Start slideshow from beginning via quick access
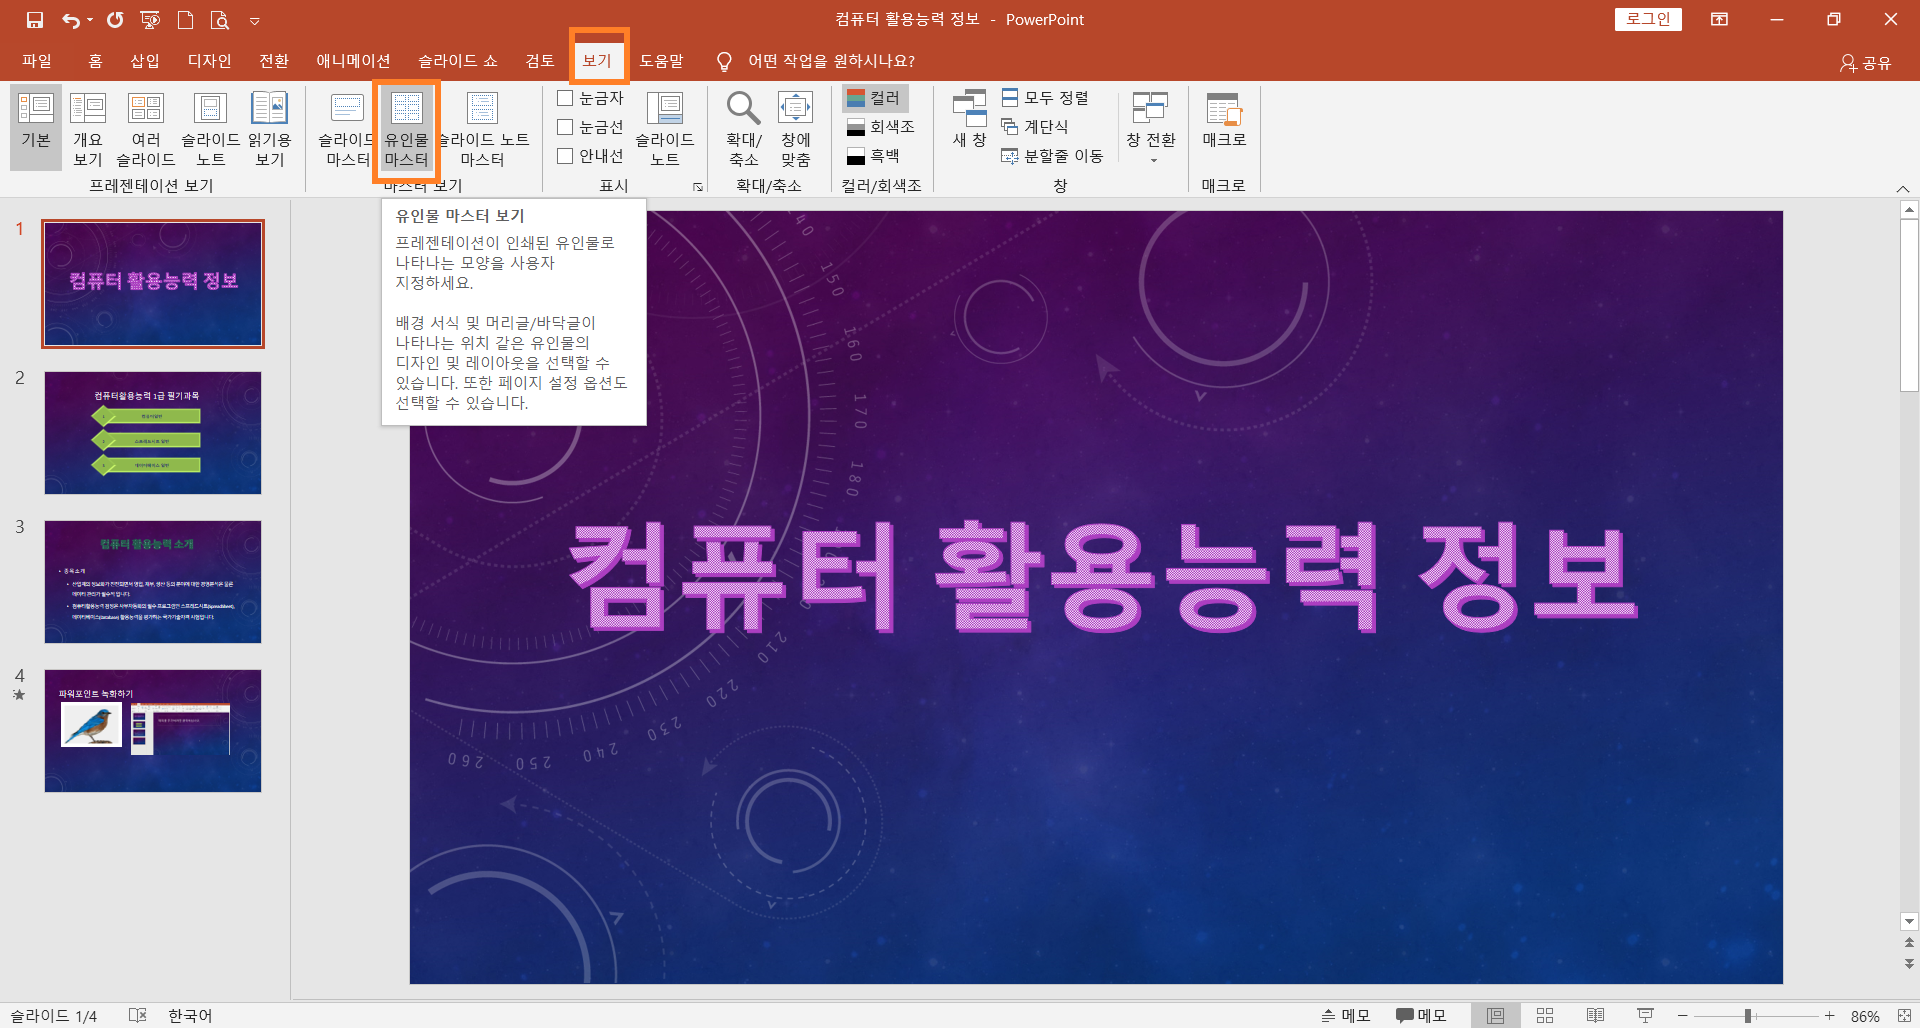Image resolution: width=1920 pixels, height=1028 pixels. pyautogui.click(x=150, y=20)
